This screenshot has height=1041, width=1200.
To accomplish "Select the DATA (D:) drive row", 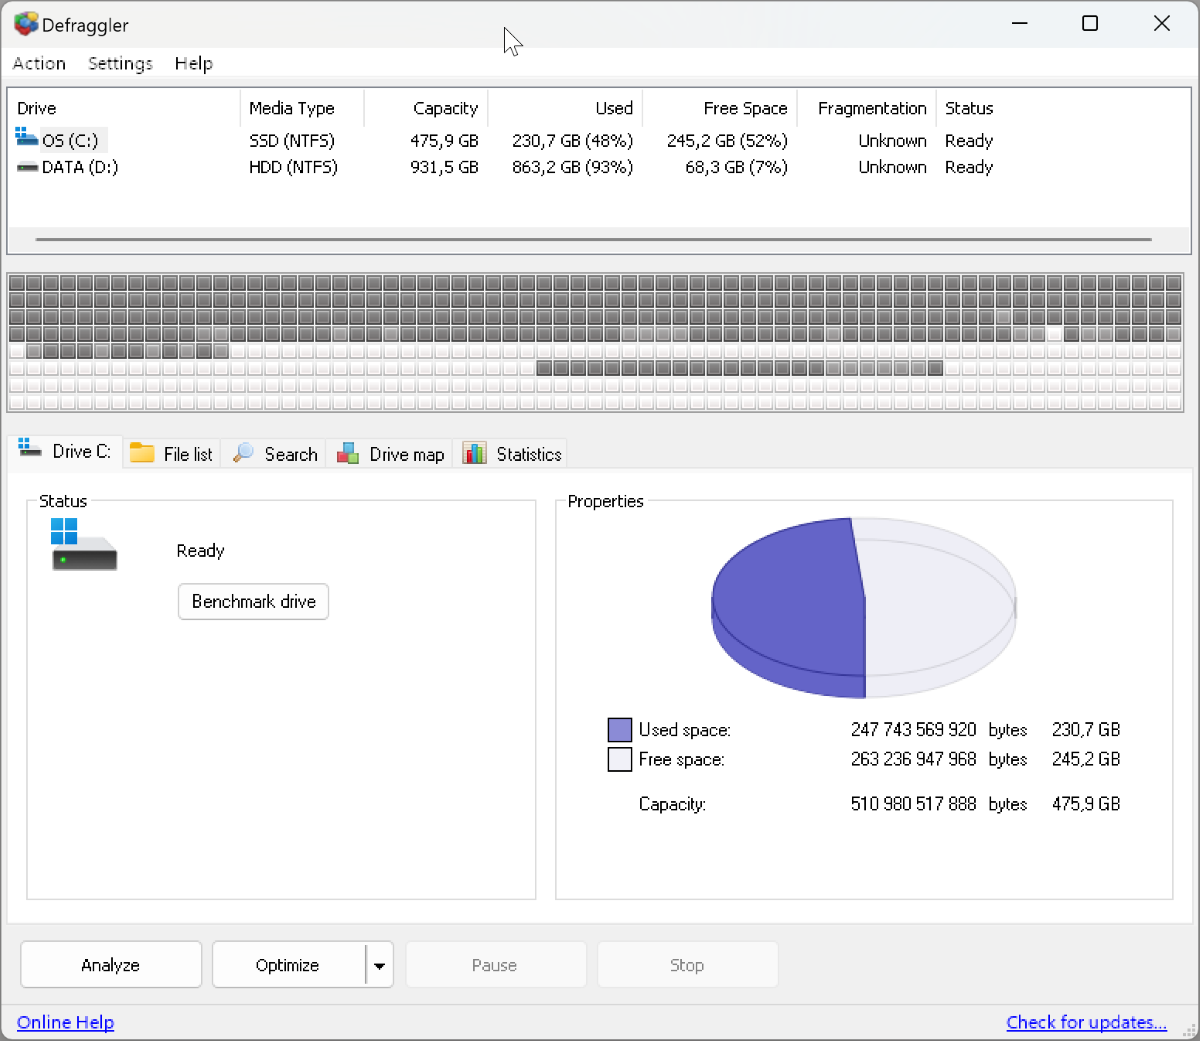I will coord(599,167).
